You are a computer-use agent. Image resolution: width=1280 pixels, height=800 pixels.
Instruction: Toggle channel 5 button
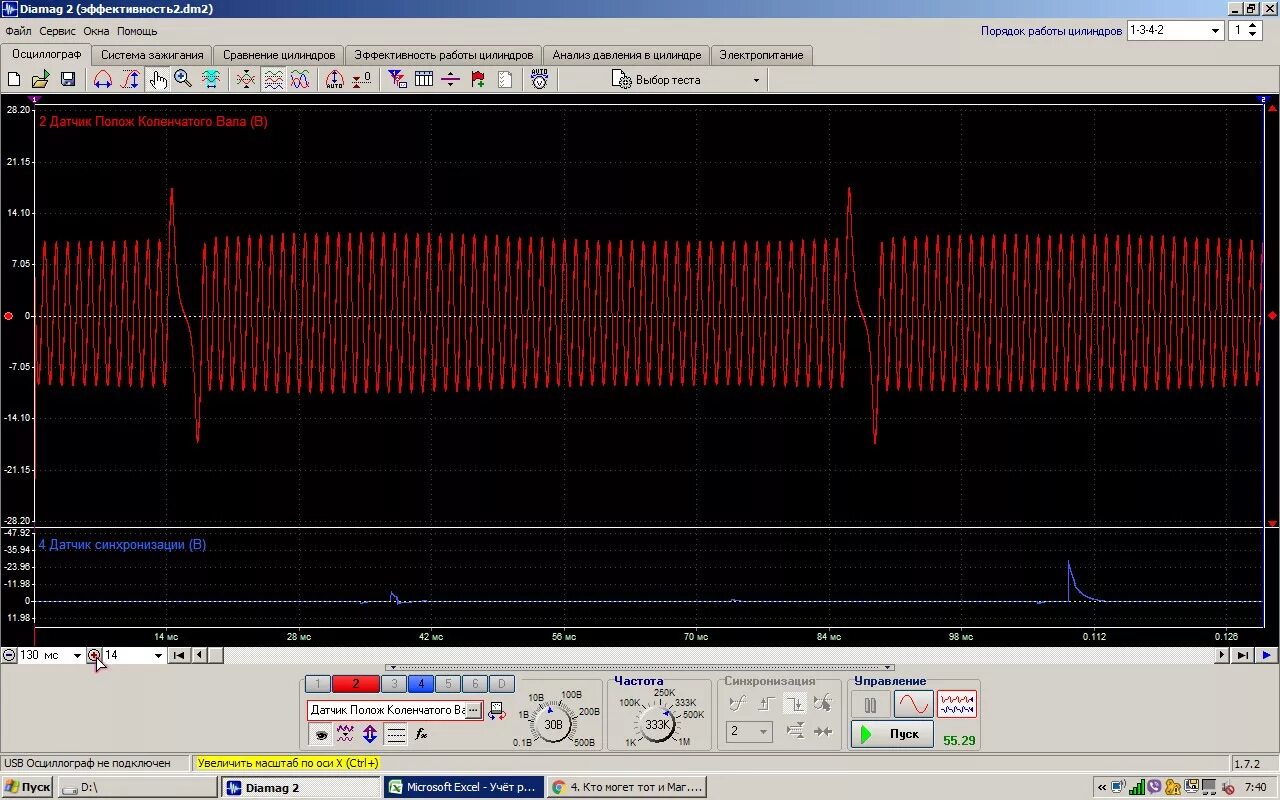click(x=447, y=684)
